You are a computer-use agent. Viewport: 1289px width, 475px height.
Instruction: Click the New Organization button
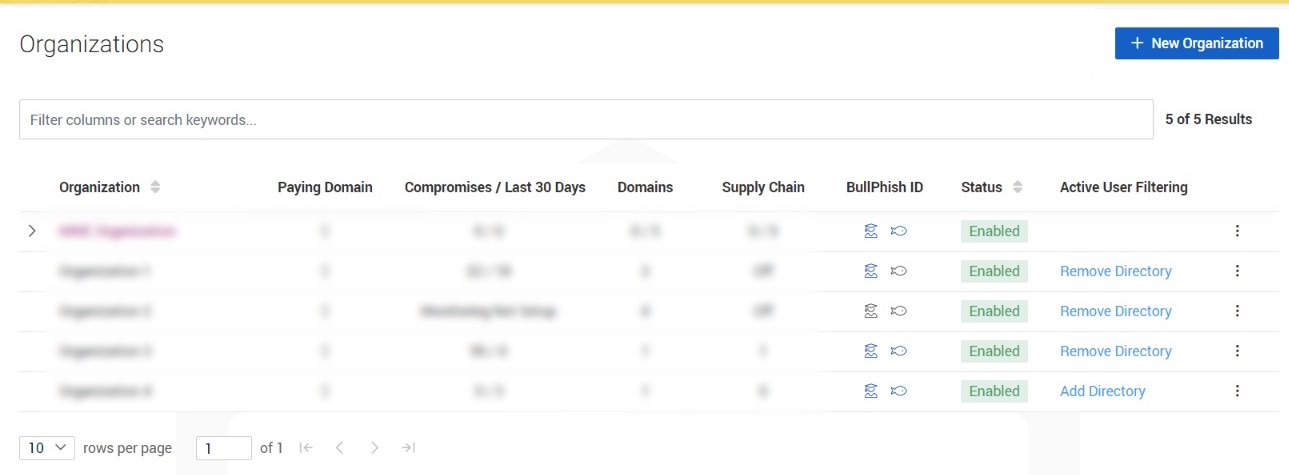click(1196, 43)
